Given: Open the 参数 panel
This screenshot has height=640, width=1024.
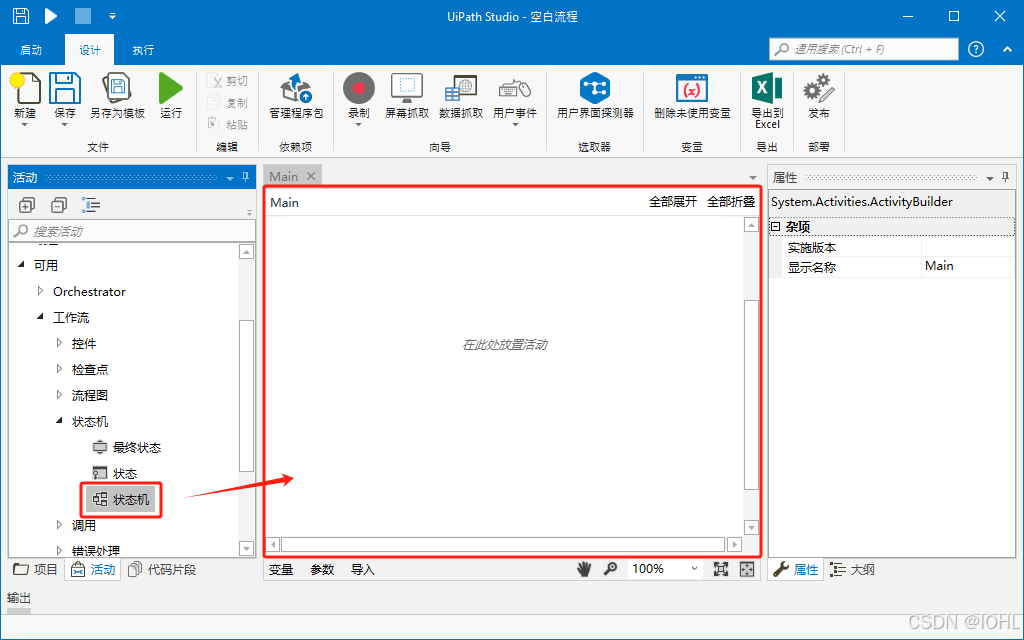Looking at the screenshot, I should (x=322, y=569).
